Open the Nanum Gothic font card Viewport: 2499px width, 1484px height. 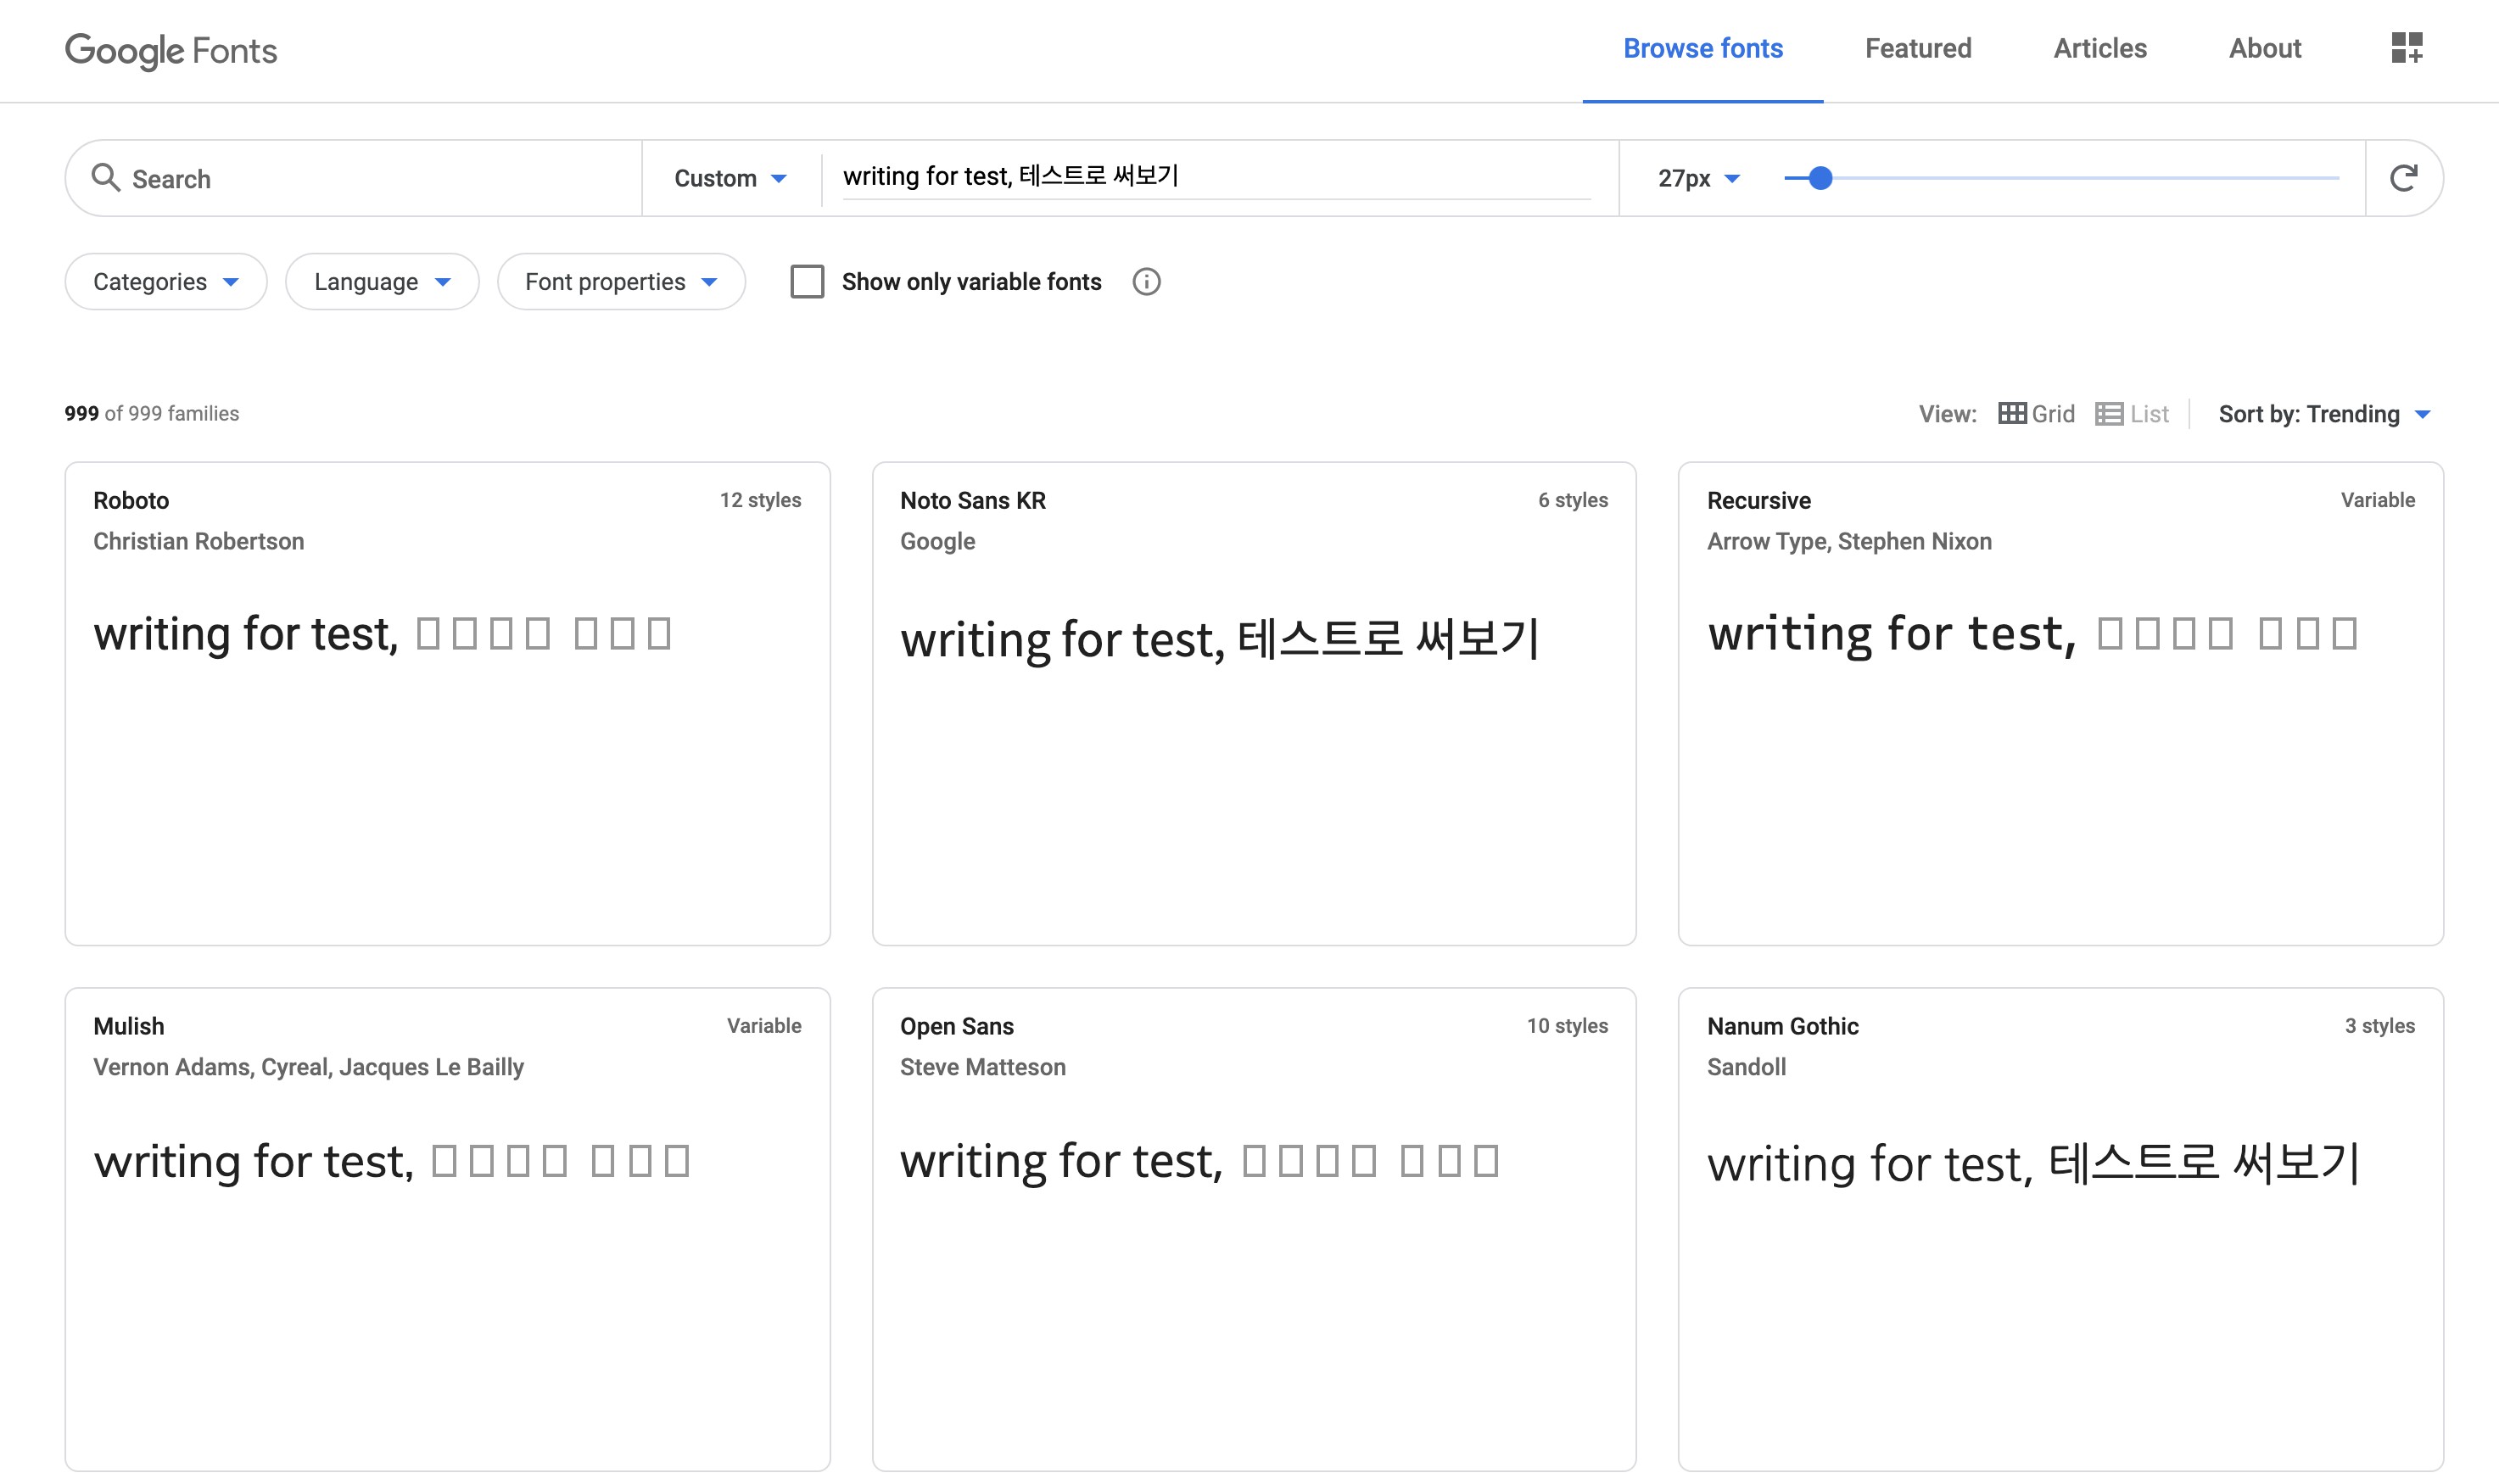[x=2060, y=1229]
